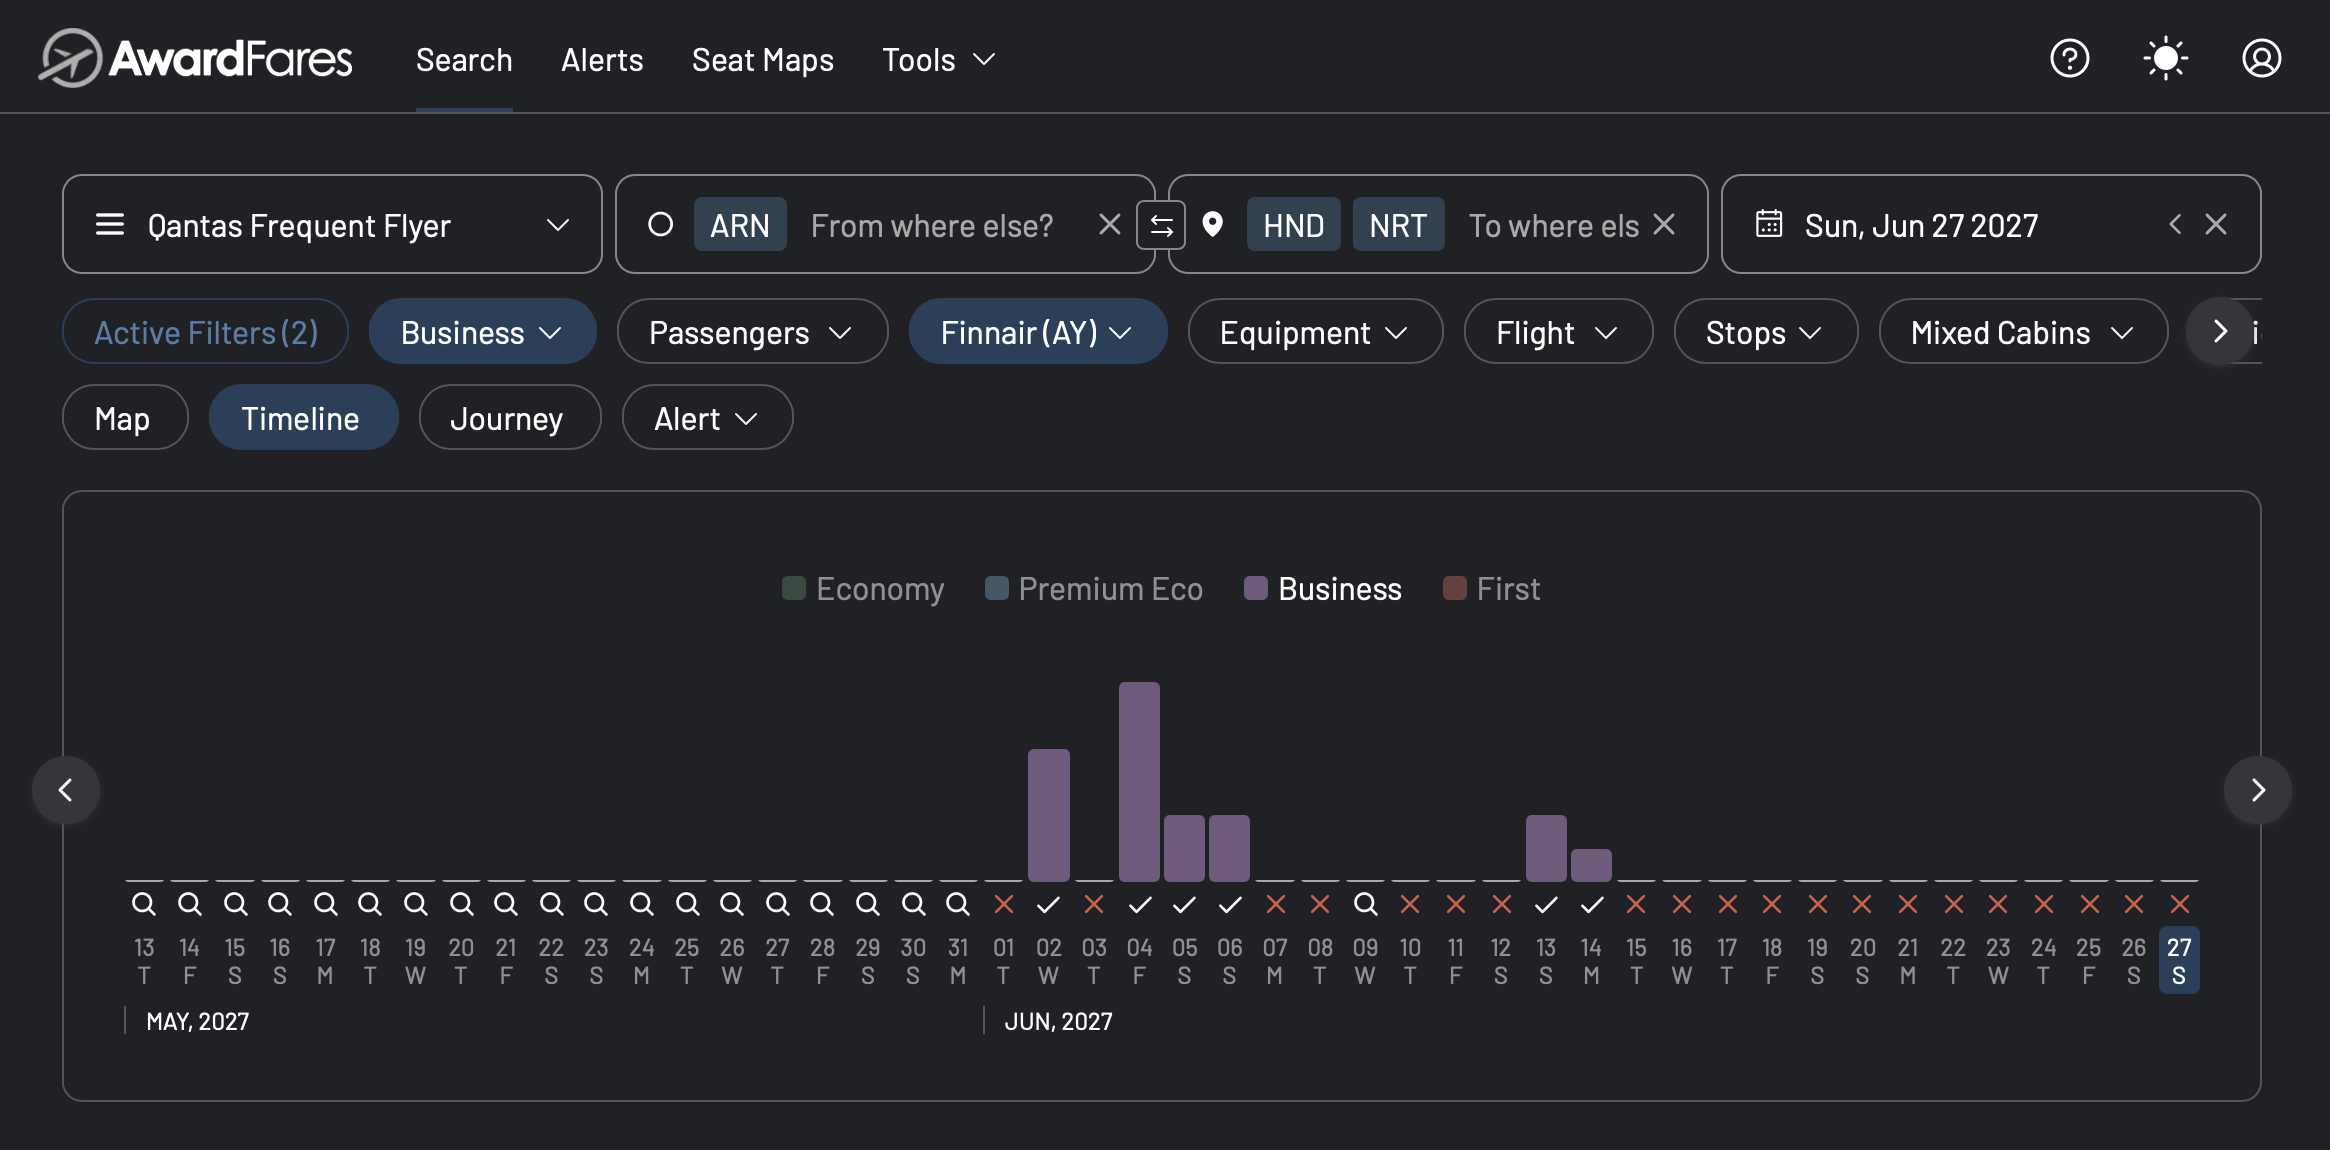Move timeline to later dates

(x=2258, y=790)
